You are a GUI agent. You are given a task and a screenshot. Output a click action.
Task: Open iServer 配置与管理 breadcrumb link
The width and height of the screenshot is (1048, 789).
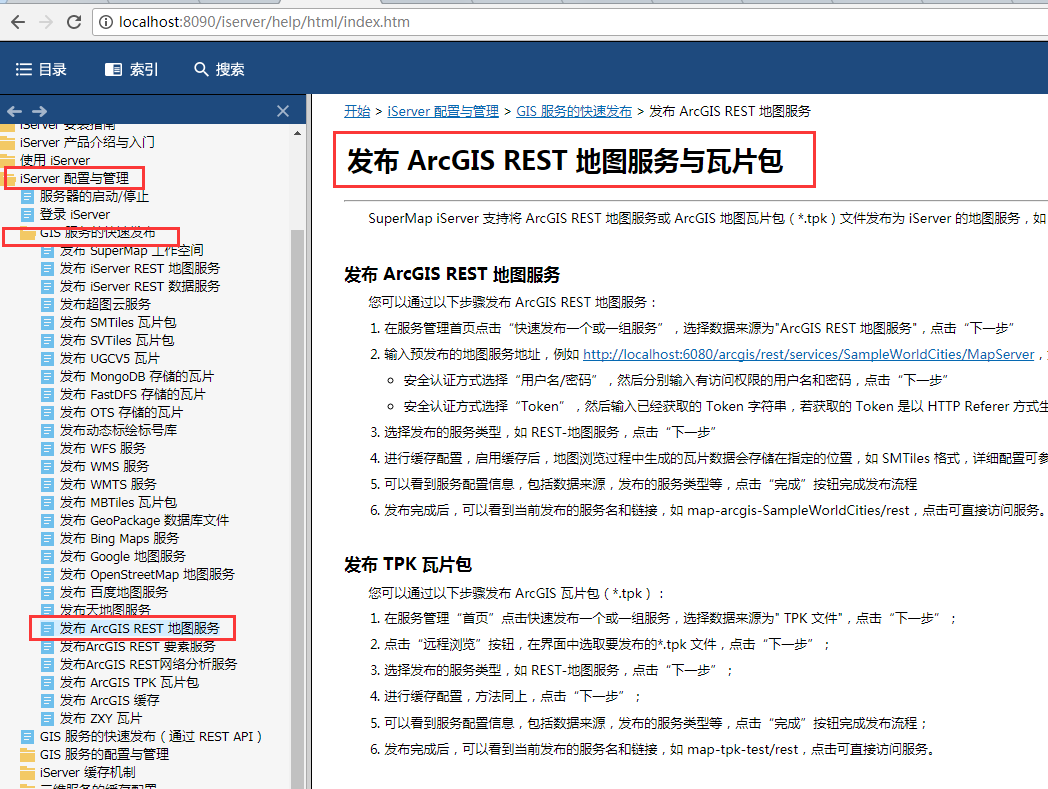pyautogui.click(x=443, y=111)
